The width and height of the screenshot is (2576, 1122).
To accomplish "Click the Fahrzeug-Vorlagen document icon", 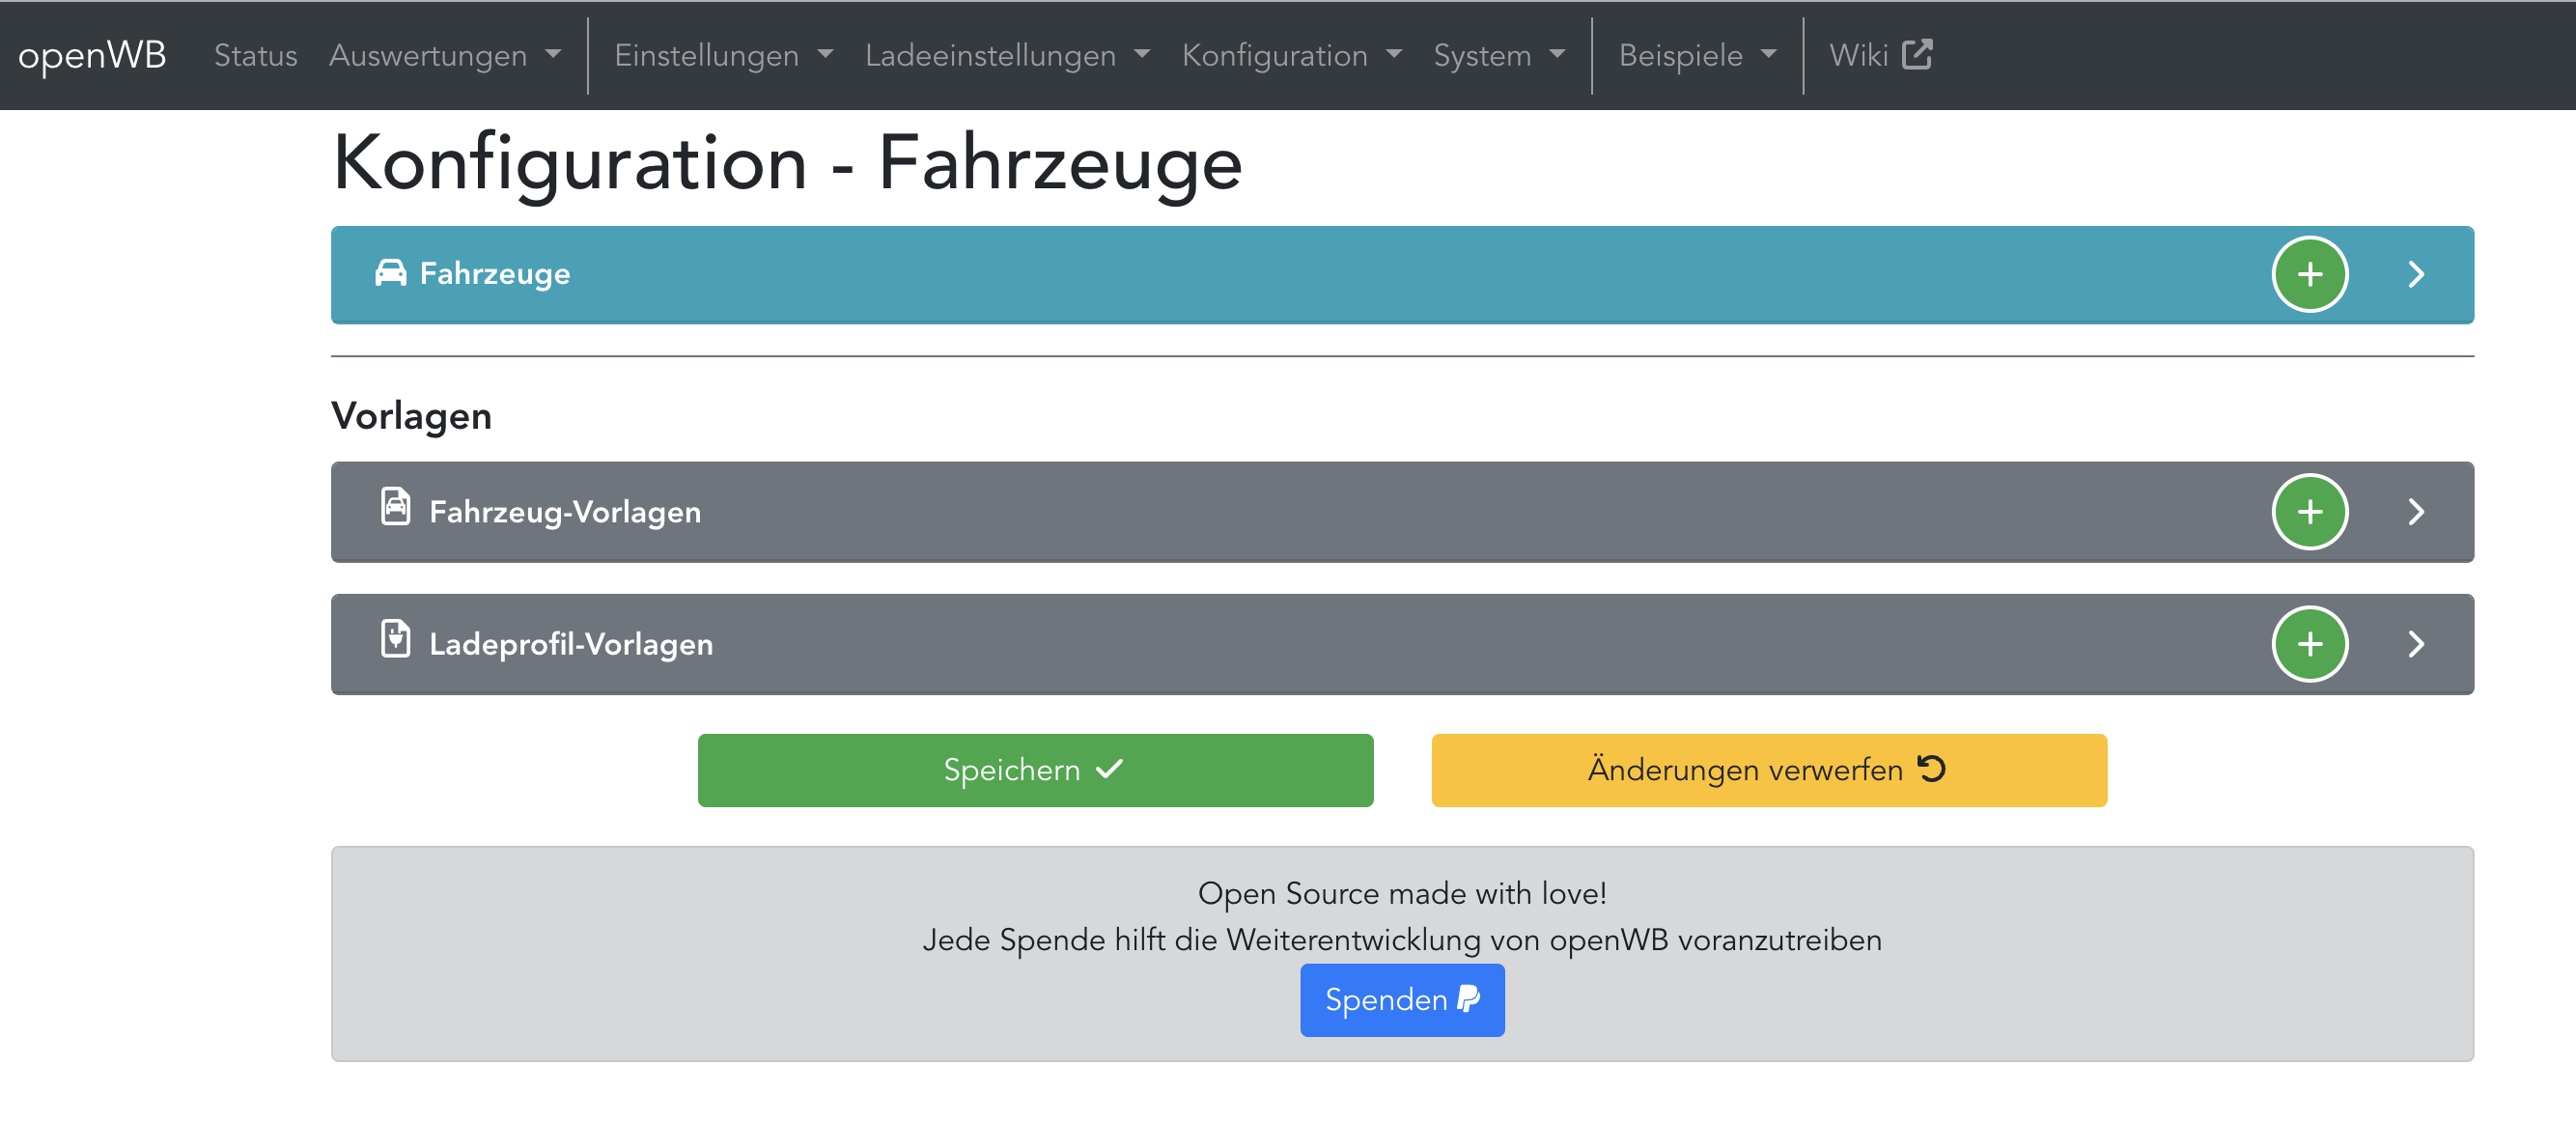I will click(x=395, y=507).
